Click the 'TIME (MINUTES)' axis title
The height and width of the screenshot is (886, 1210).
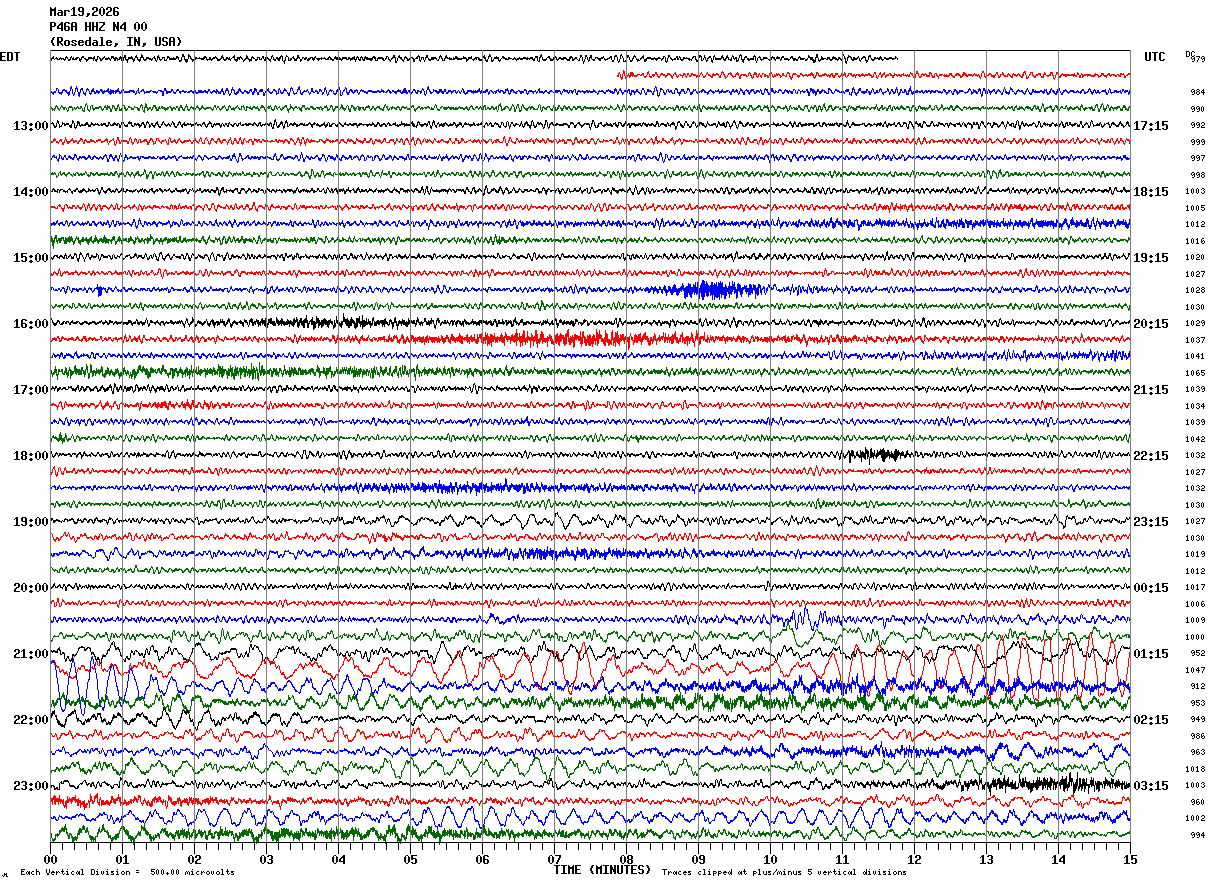(x=603, y=870)
